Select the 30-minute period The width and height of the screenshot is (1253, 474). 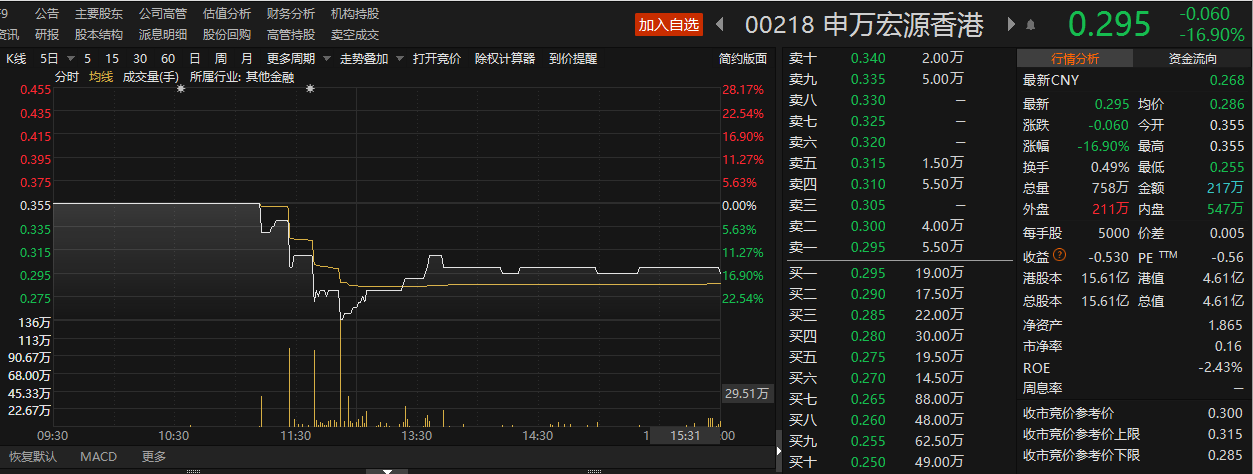(x=141, y=59)
